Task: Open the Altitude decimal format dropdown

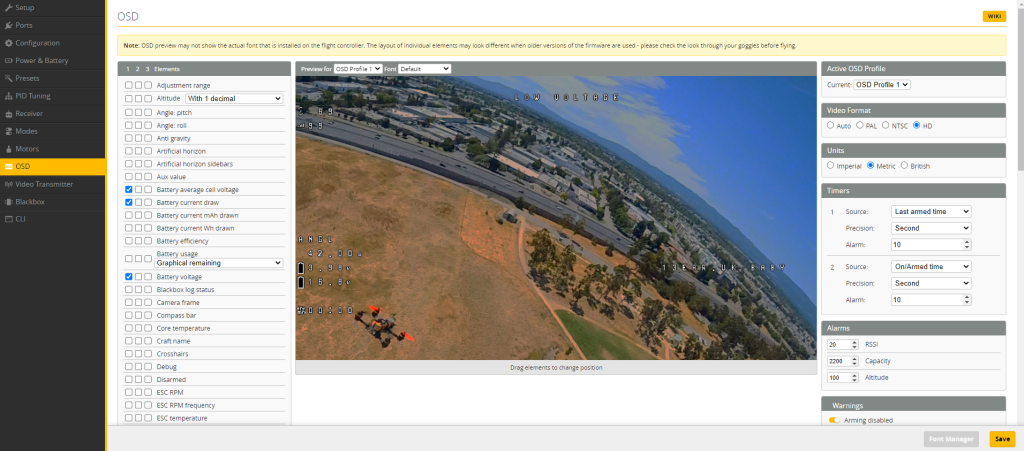Action: click(234, 99)
